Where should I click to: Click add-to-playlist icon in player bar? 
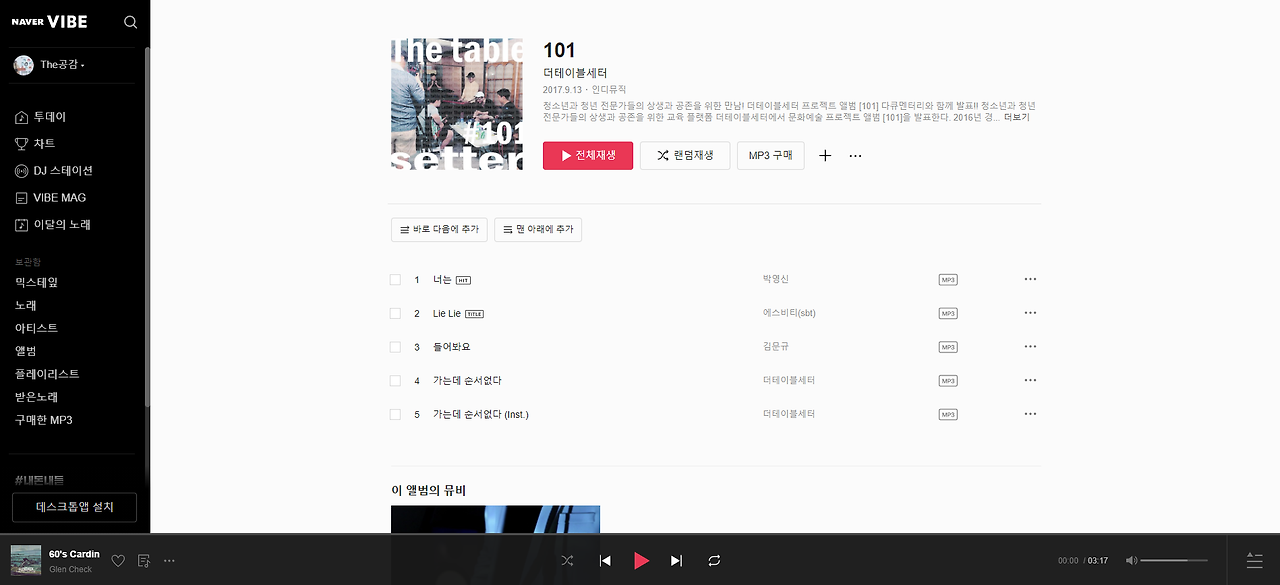point(144,561)
